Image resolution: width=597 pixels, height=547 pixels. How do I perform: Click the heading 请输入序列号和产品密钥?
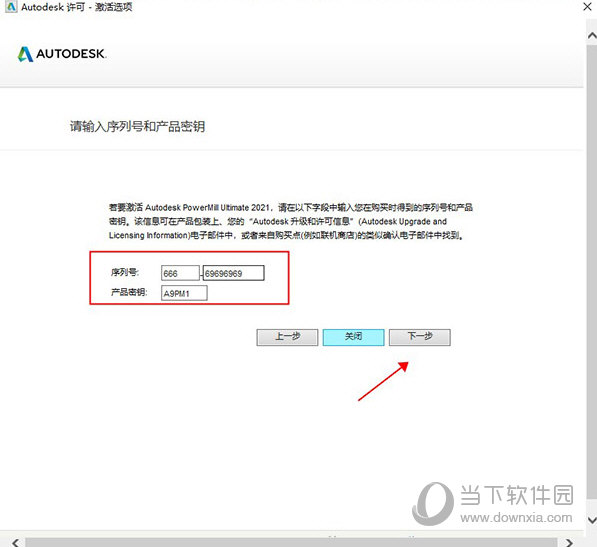[137, 126]
